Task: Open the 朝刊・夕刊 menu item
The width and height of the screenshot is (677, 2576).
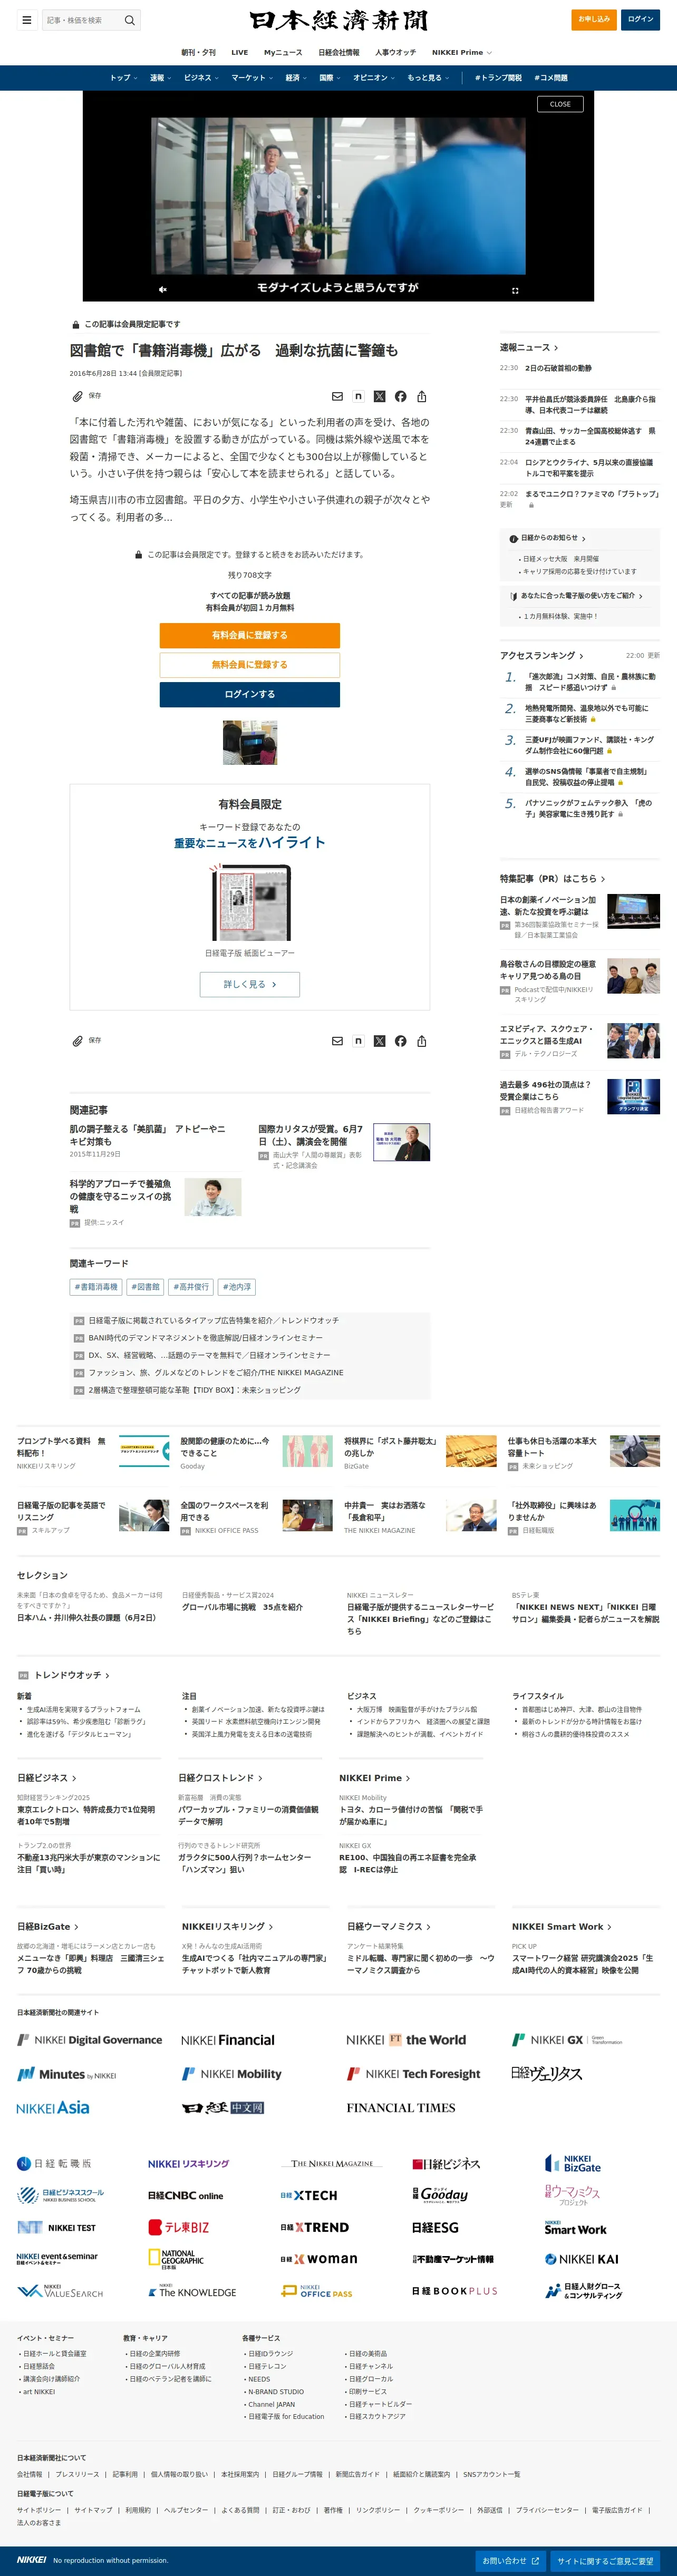Action: (198, 52)
